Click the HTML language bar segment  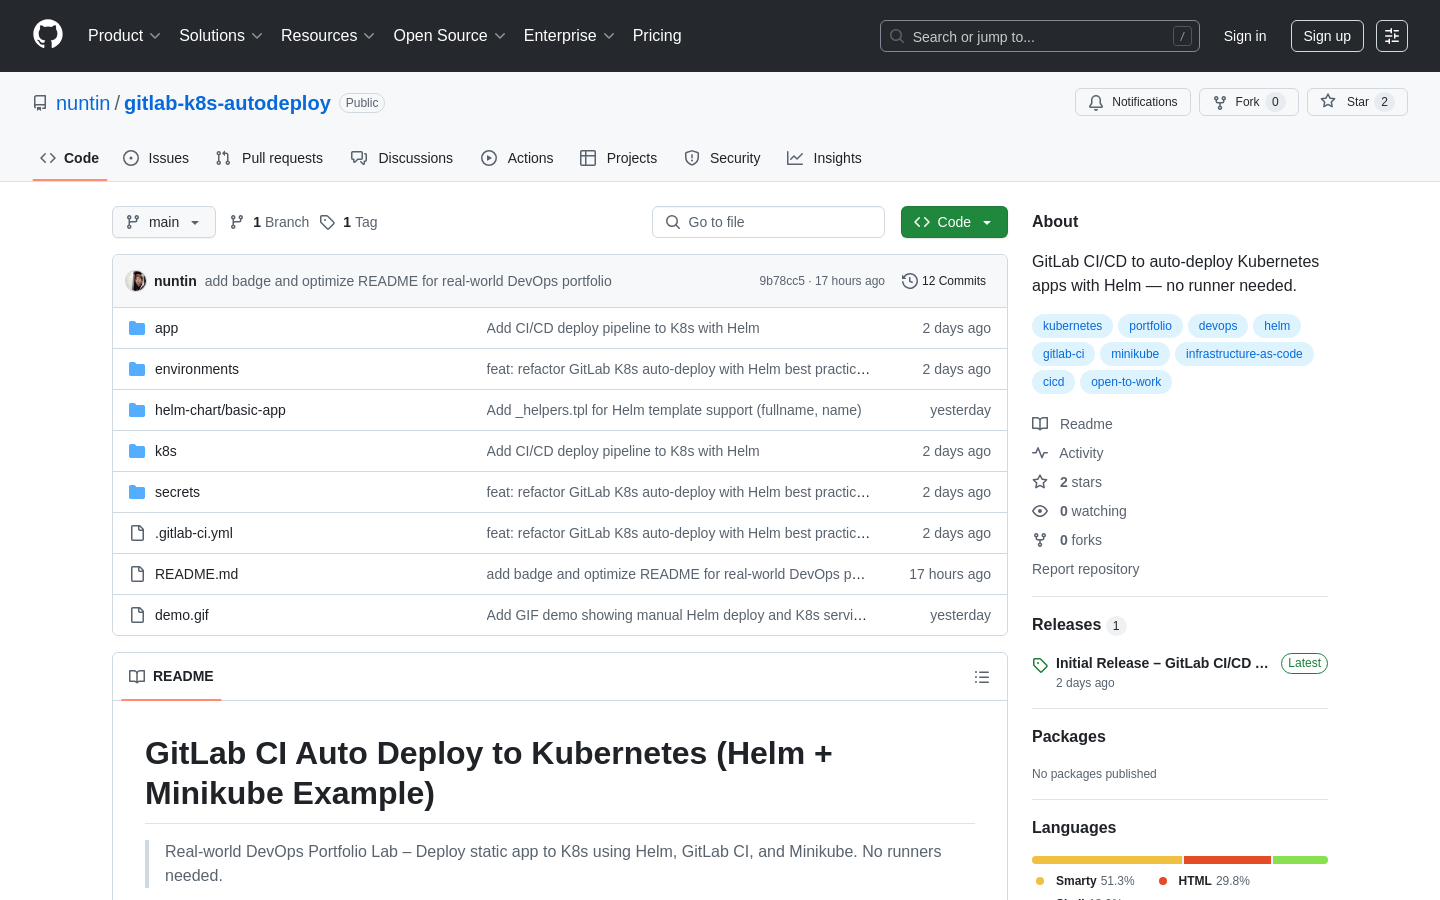(x=1227, y=860)
